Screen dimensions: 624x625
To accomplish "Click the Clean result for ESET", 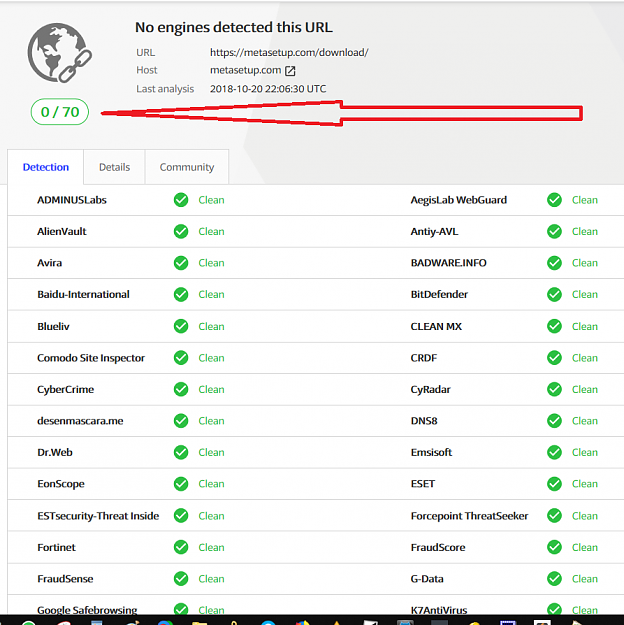I will click(x=585, y=484).
